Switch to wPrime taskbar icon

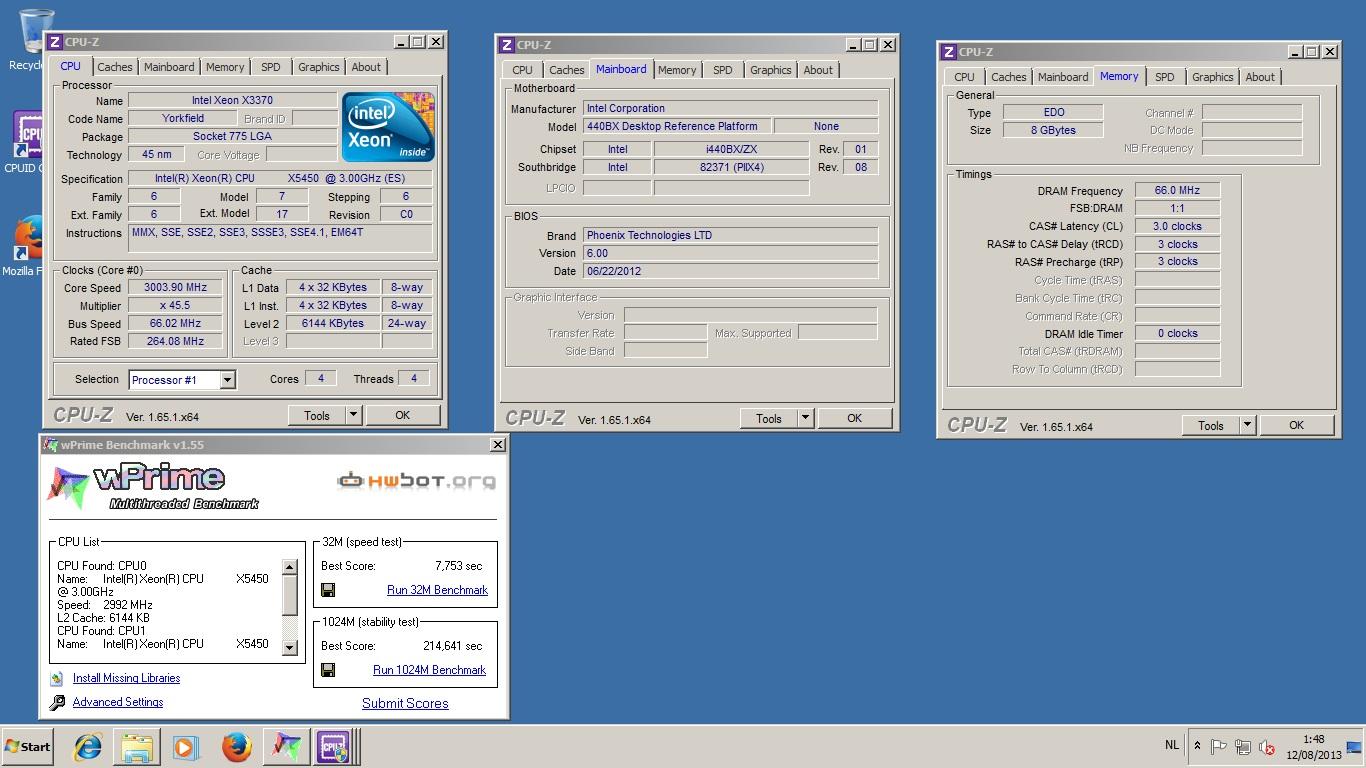[285, 747]
